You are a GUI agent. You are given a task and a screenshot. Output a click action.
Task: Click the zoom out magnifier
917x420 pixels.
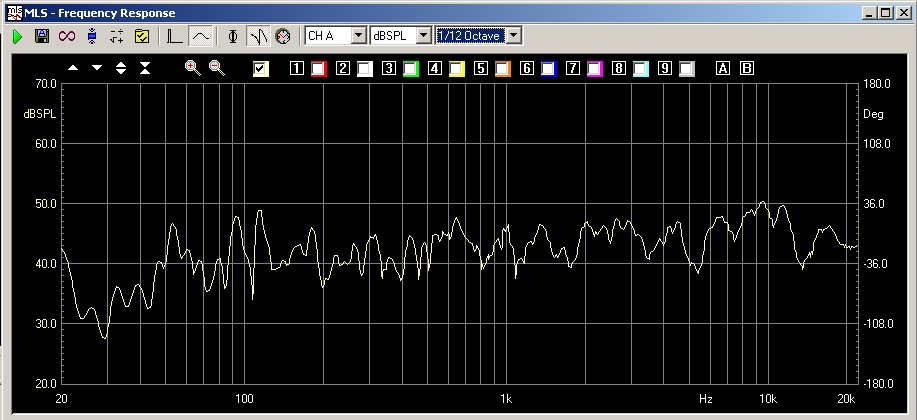216,68
